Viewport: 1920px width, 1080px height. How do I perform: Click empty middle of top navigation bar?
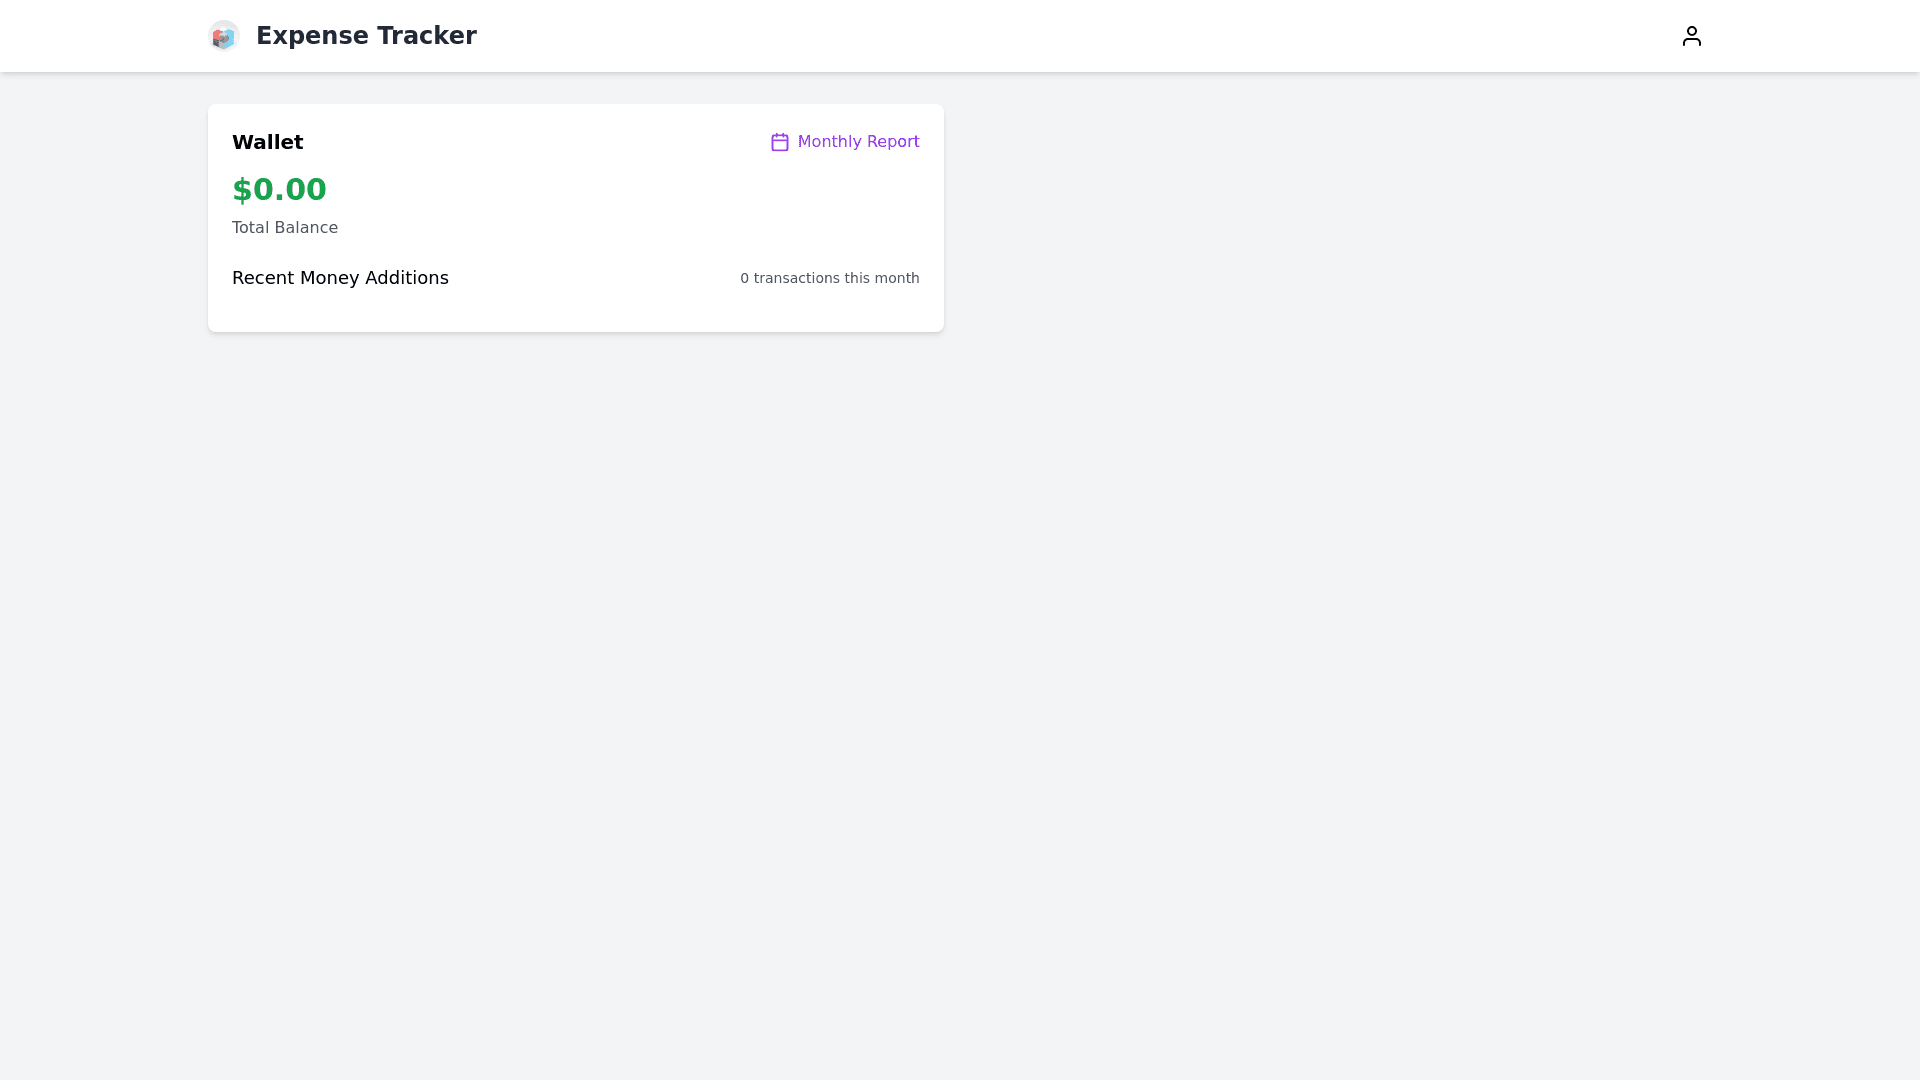[x=1000, y=36]
